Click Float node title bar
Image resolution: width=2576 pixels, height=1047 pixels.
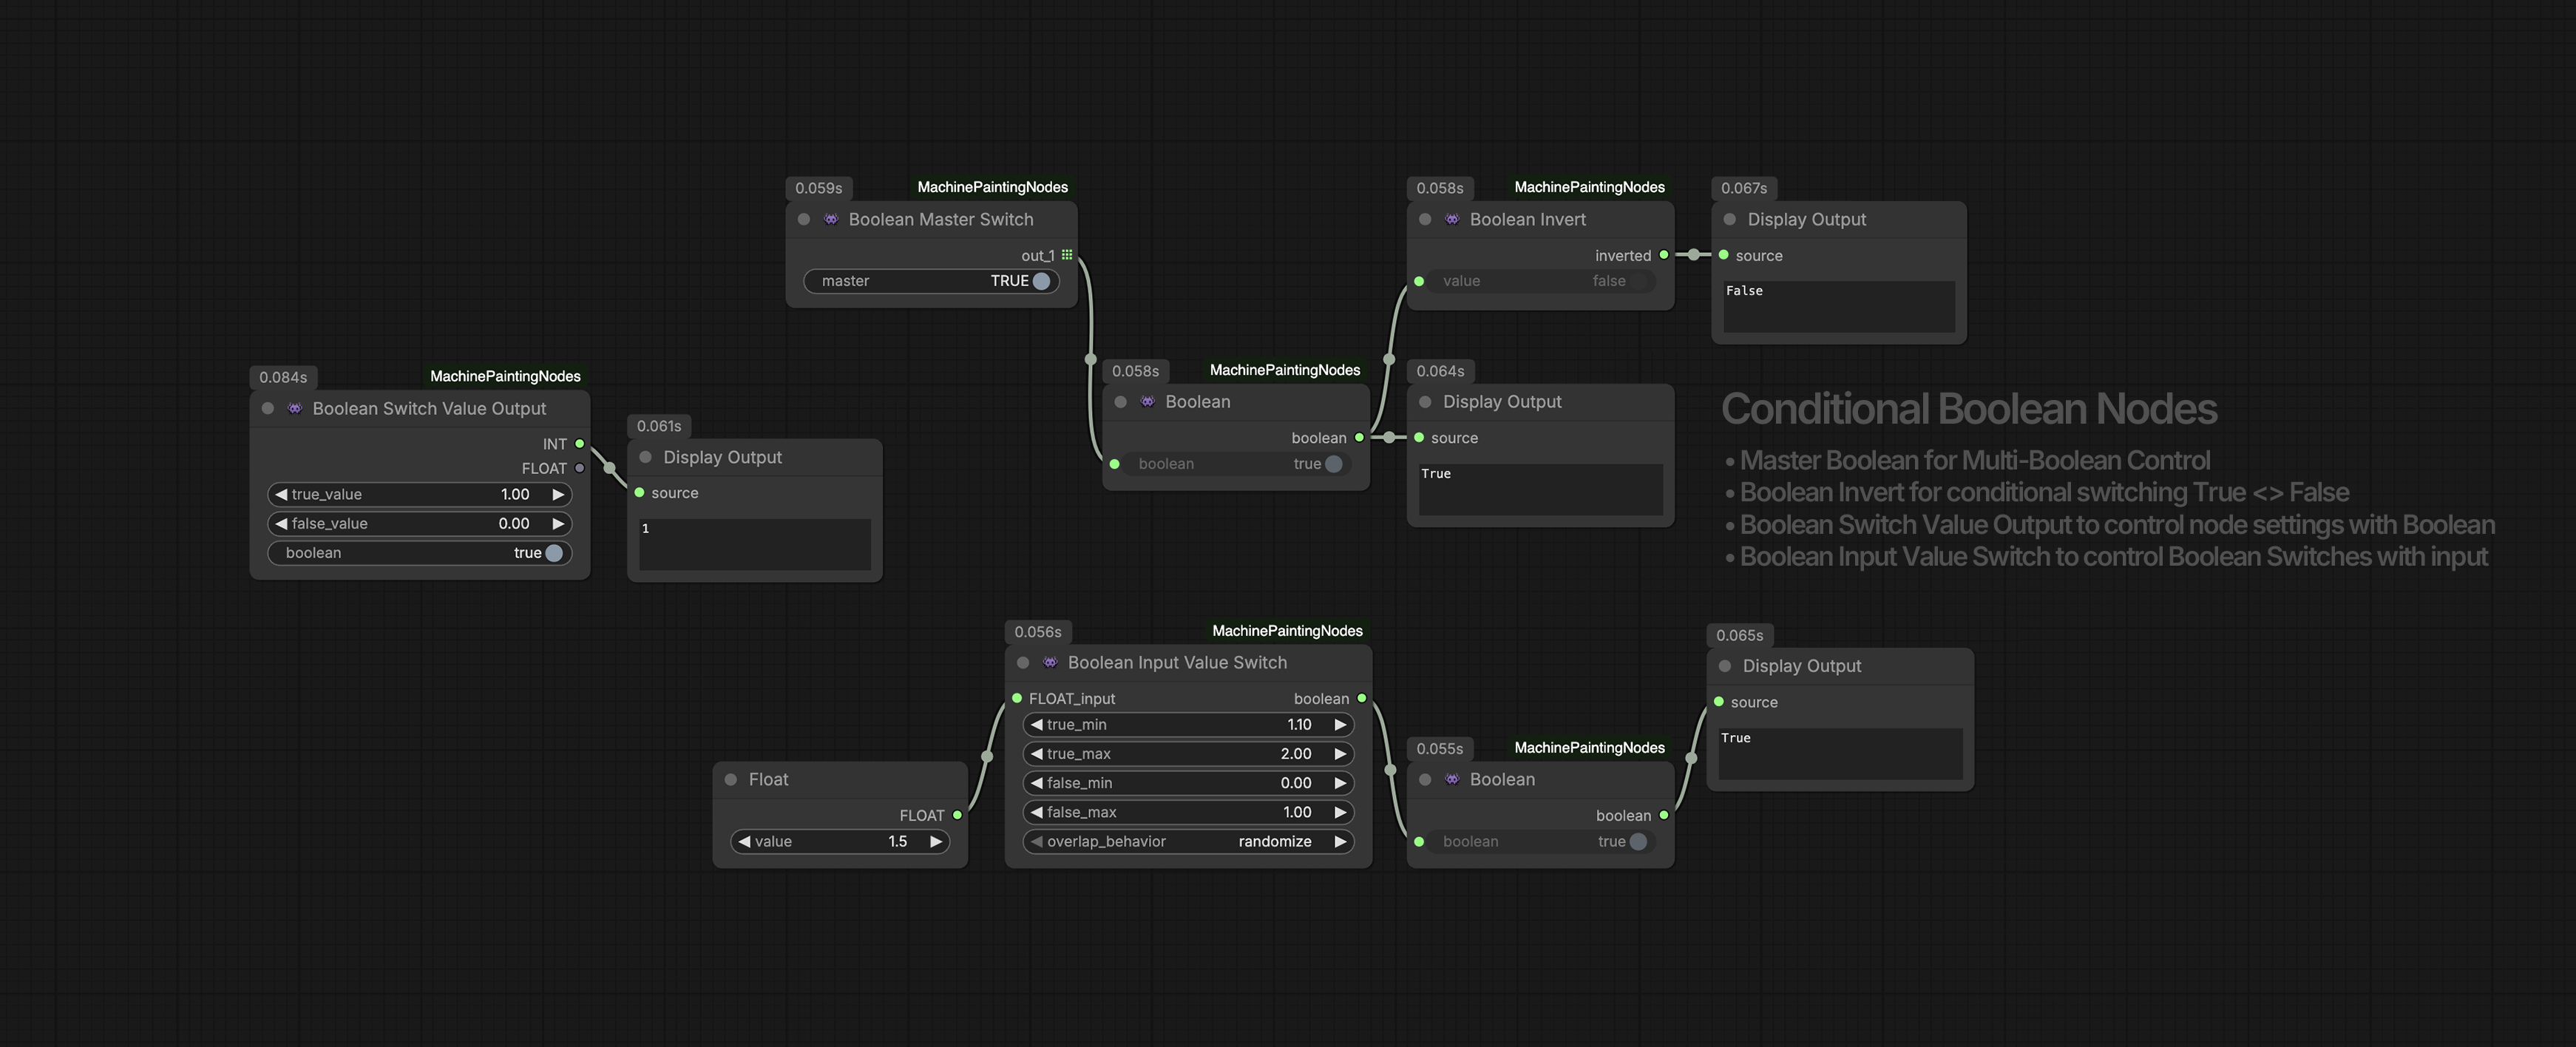[840, 779]
